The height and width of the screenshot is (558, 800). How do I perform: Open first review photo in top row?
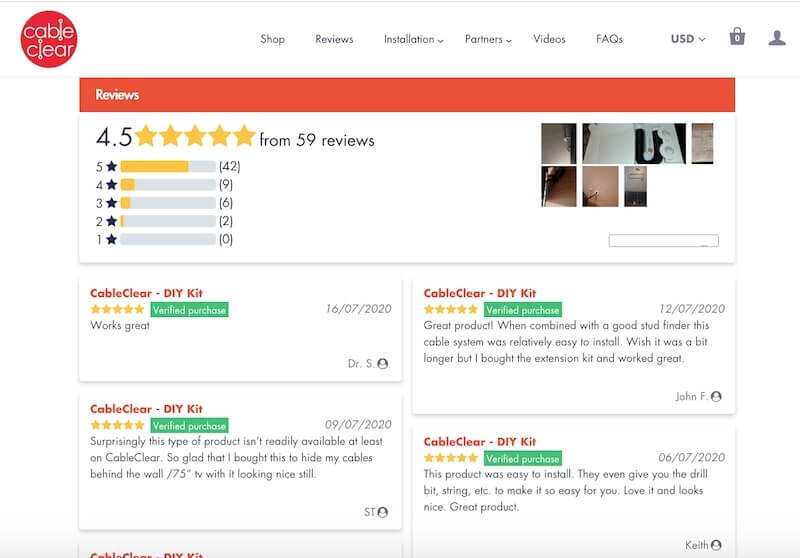[x=559, y=143]
